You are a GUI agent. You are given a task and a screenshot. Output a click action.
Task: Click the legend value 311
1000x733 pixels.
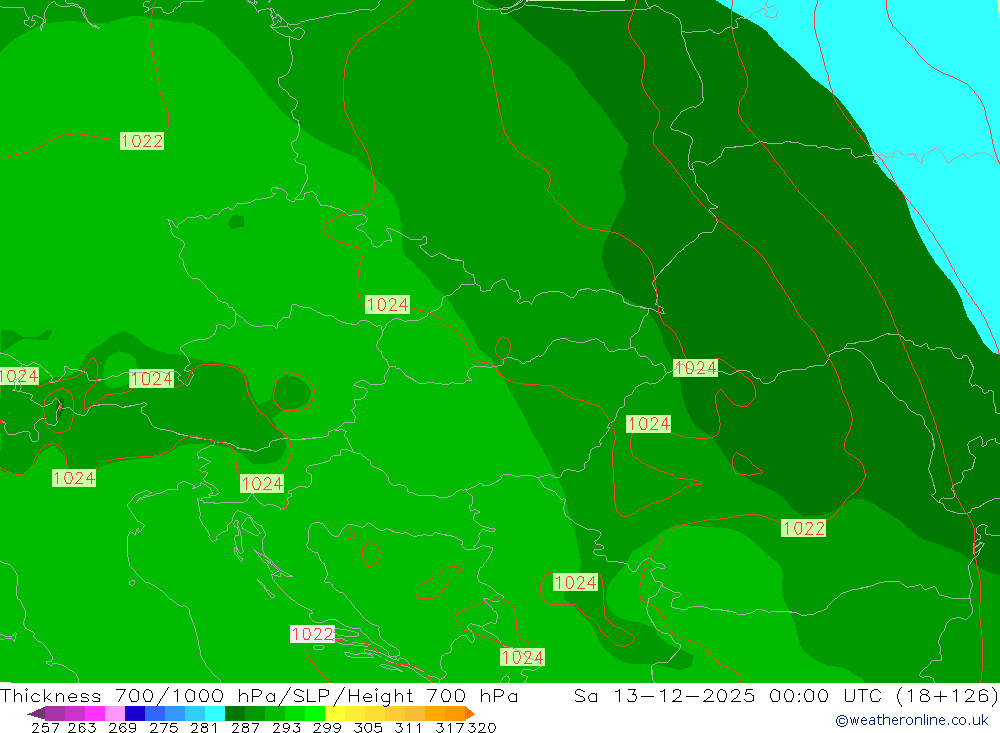coord(408,728)
